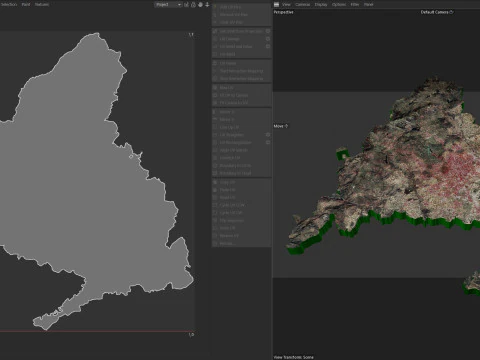Image resolution: width=480 pixels, height=360 pixels.
Task: Select the Line Up UV command
Action: [242, 127]
